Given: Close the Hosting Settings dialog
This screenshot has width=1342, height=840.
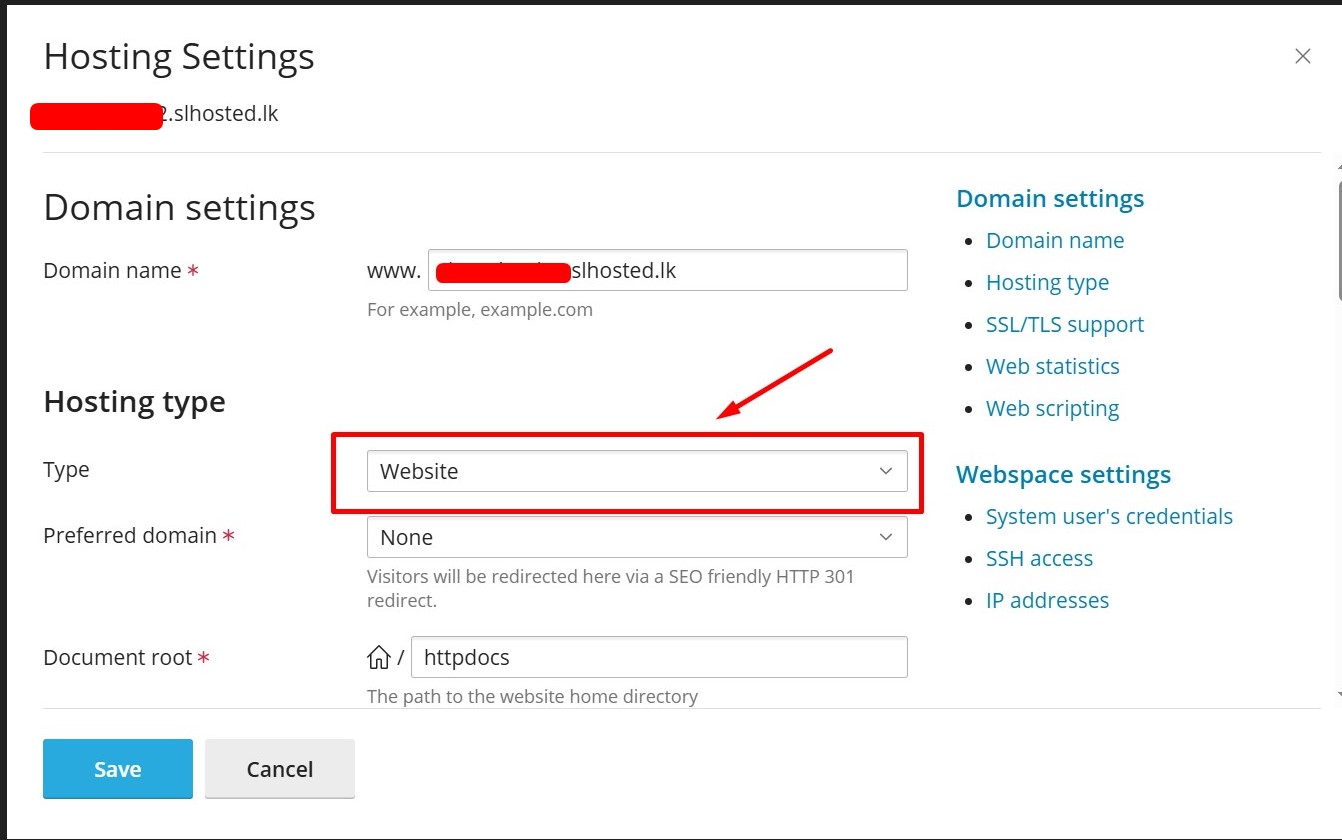Looking at the screenshot, I should [x=1302, y=57].
